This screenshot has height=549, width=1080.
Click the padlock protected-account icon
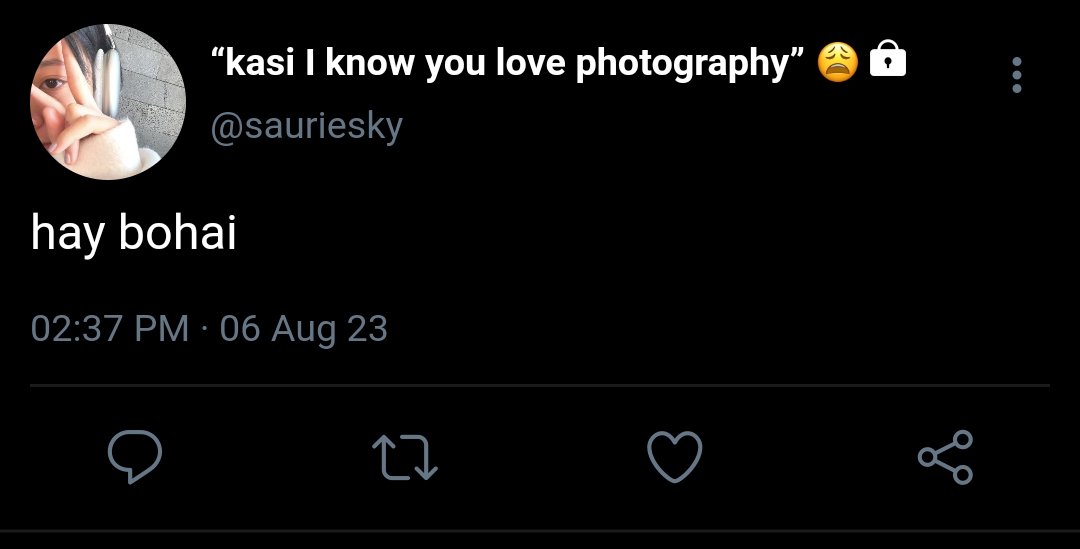888,58
